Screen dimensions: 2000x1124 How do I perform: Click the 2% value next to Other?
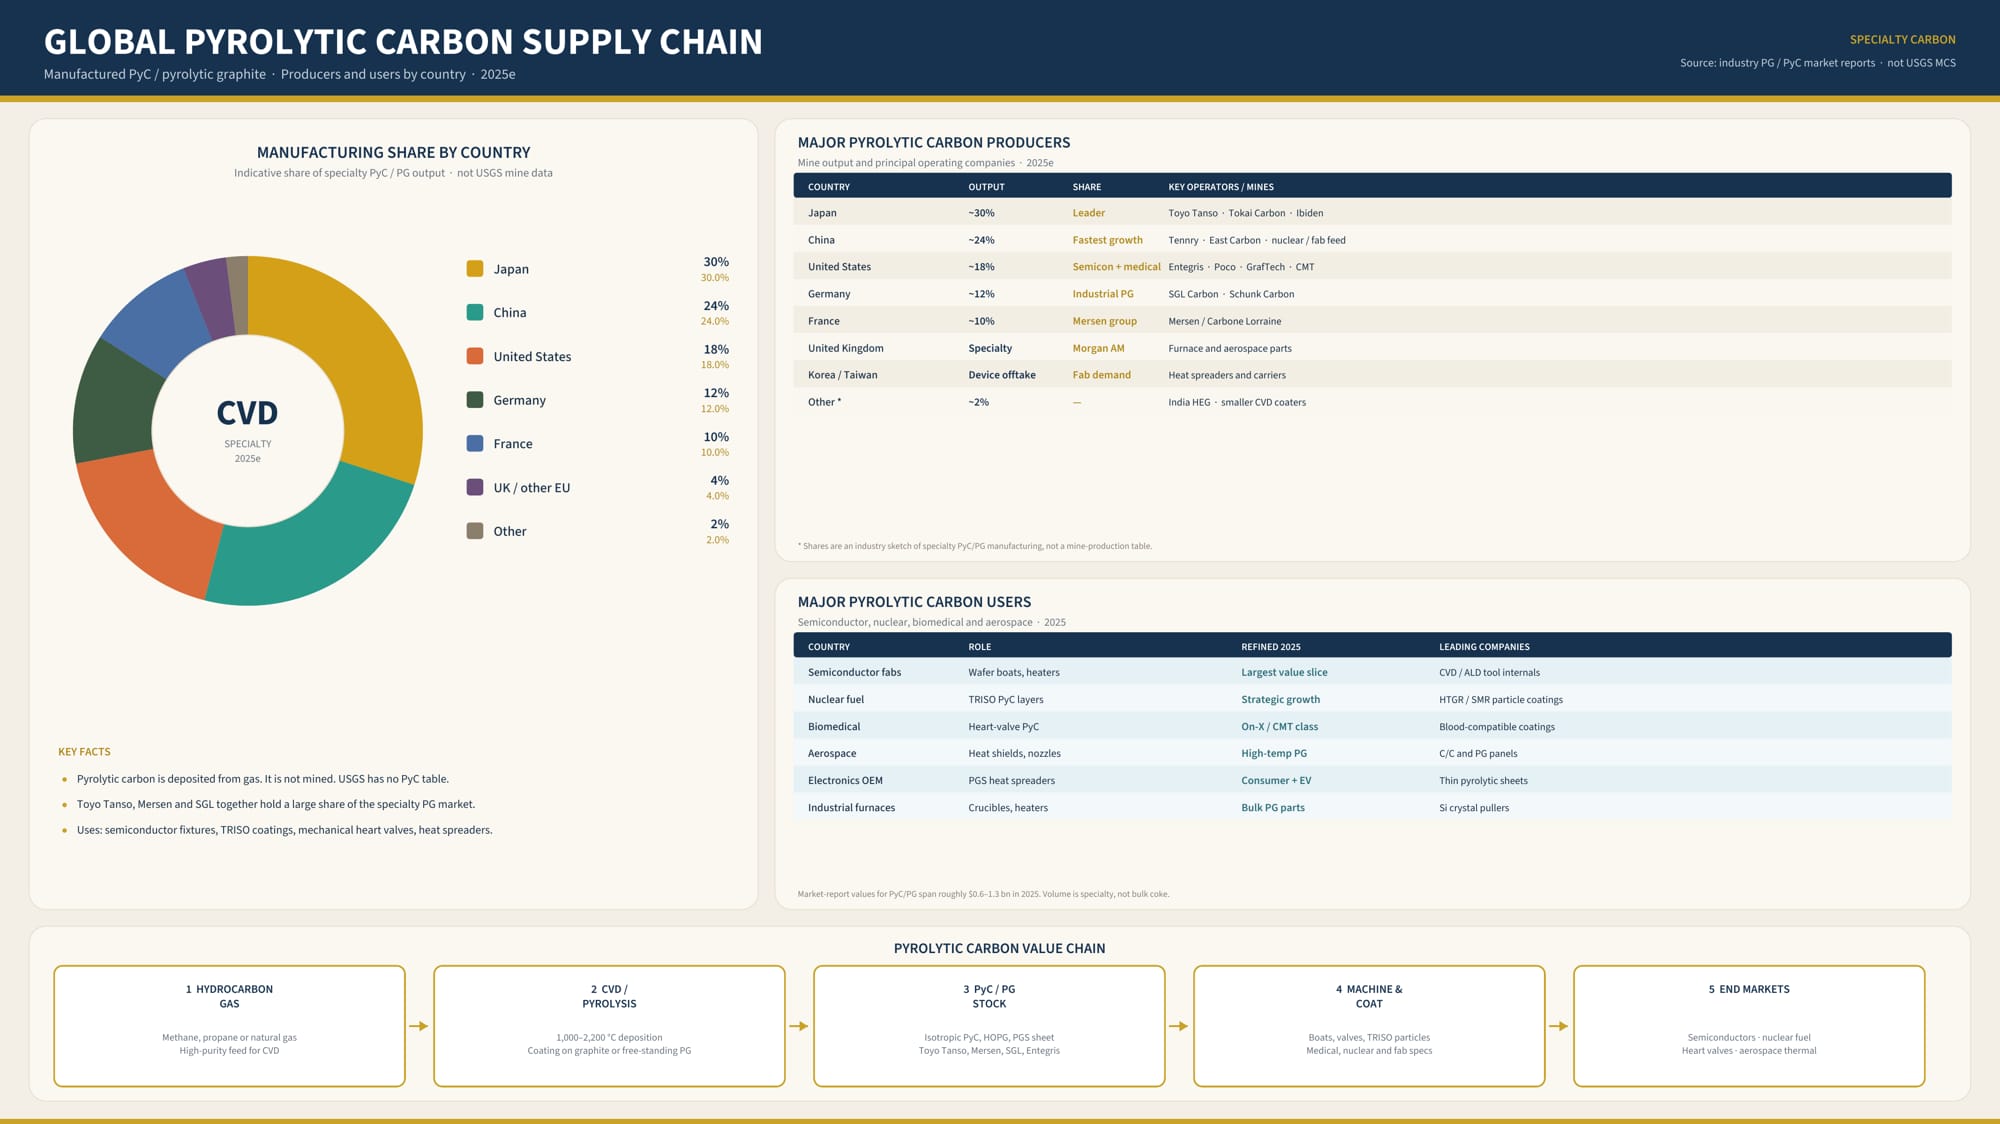click(719, 524)
